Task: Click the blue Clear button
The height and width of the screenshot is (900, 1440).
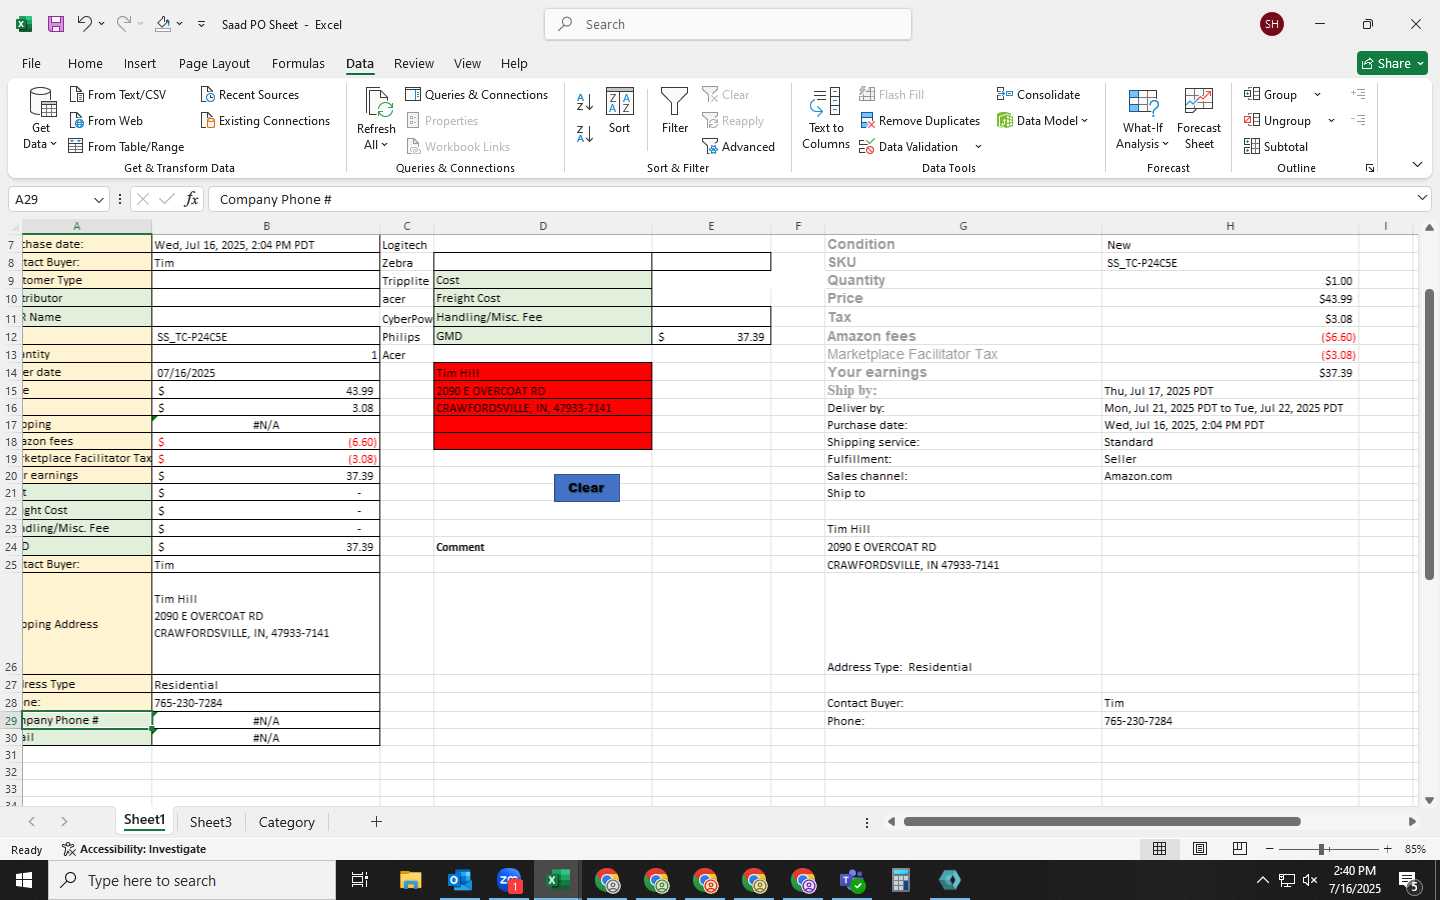Action: click(x=586, y=488)
